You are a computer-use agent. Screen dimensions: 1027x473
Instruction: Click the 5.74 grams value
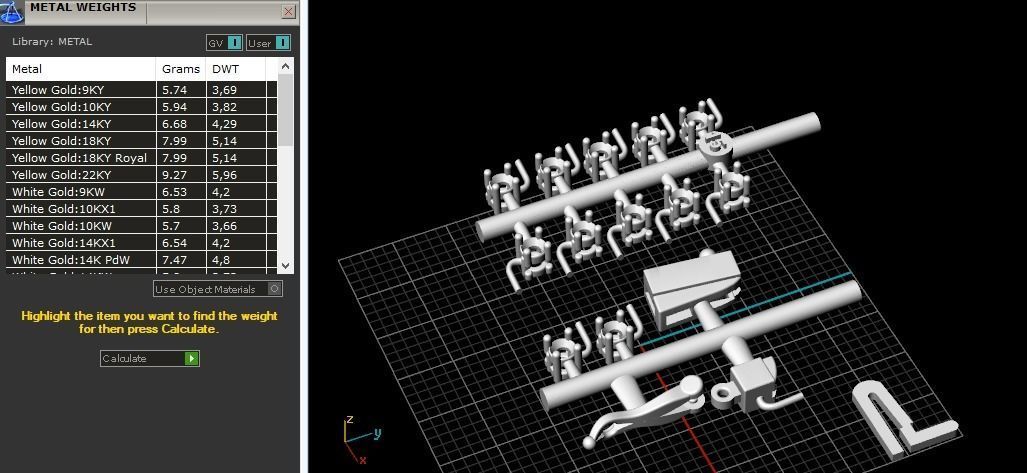(x=174, y=90)
